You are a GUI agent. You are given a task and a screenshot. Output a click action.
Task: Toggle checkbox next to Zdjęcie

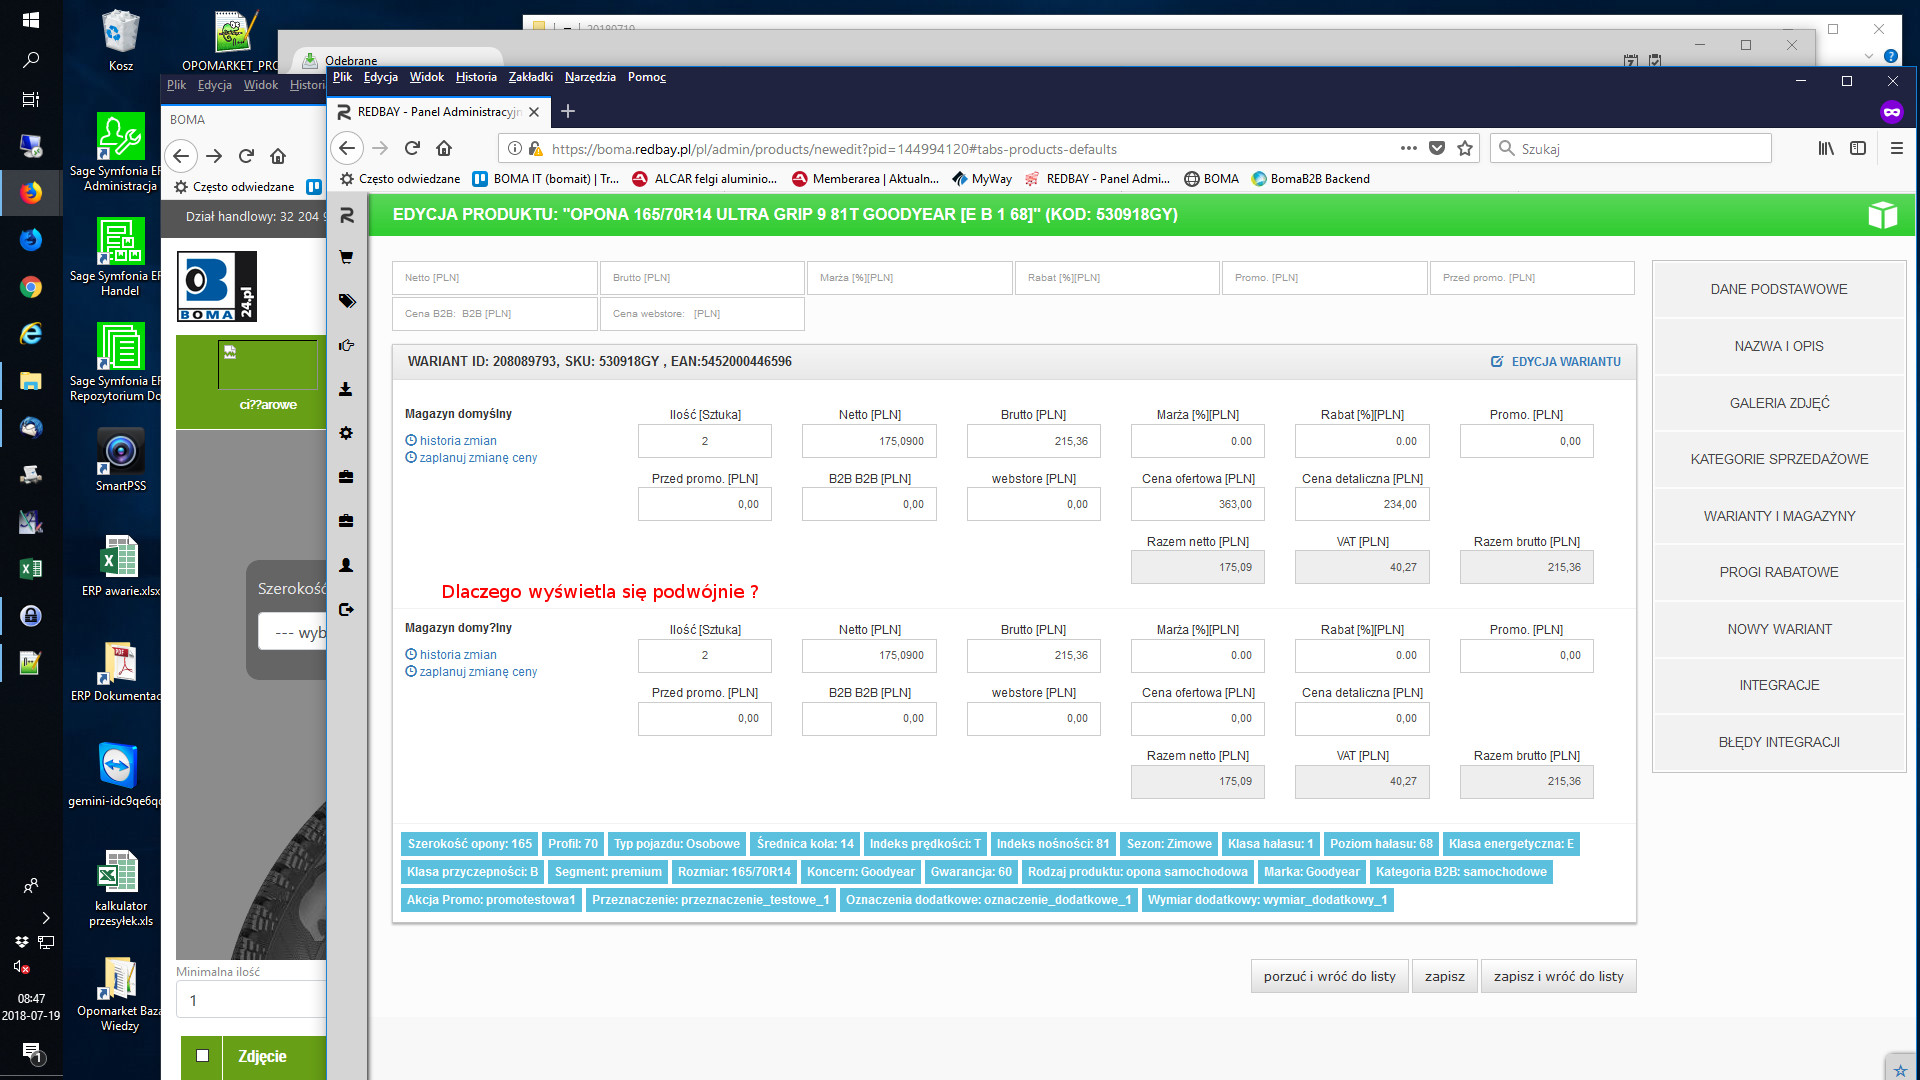(x=202, y=1055)
